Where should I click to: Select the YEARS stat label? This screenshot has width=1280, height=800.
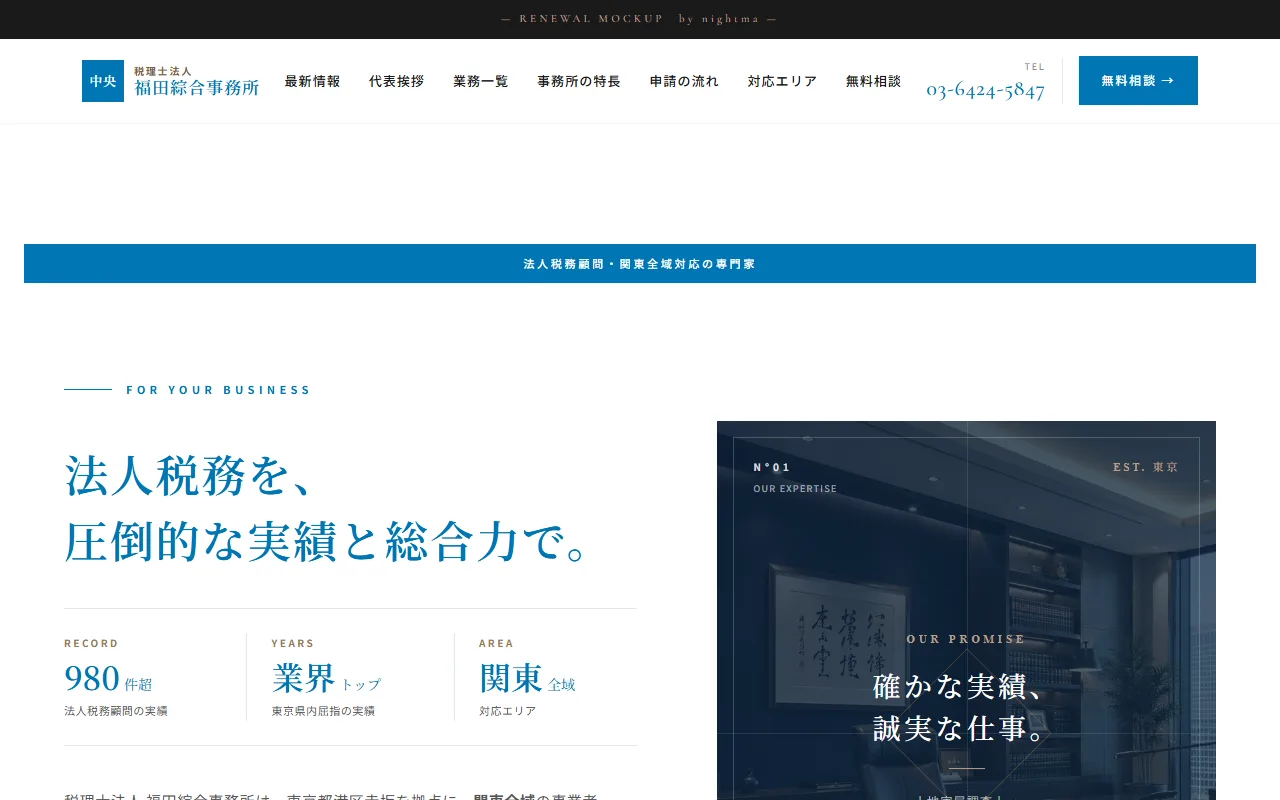click(293, 644)
